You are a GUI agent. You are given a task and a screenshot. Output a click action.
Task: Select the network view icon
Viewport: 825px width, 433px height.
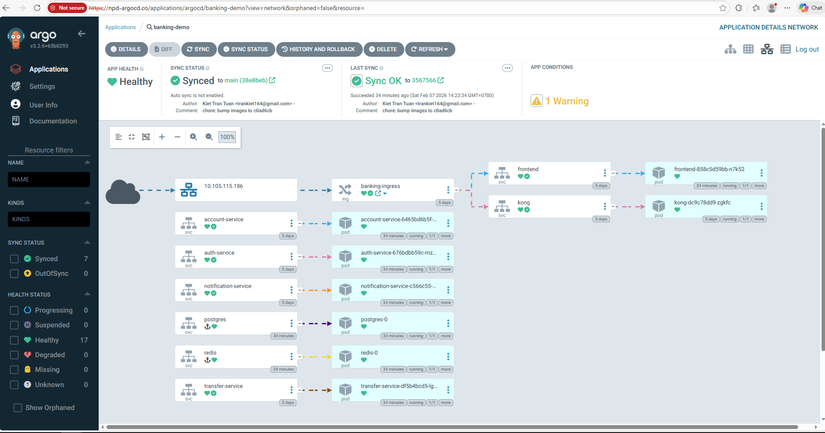(767, 49)
